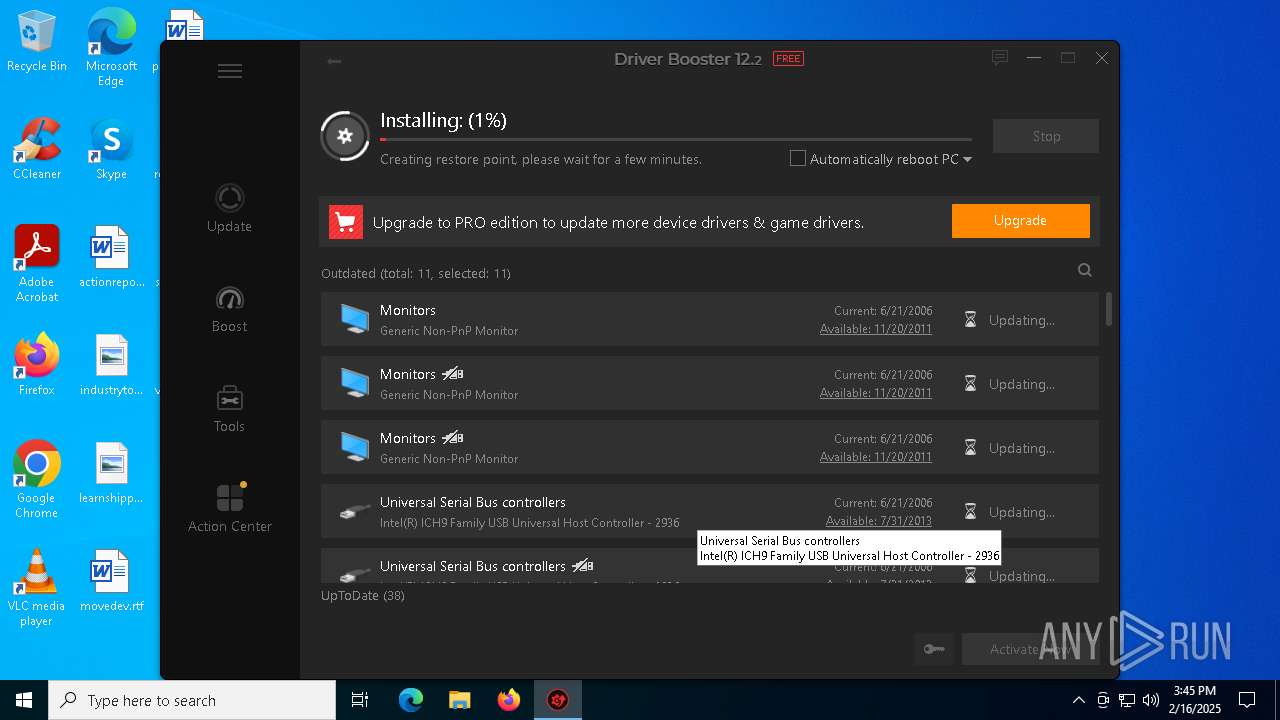Open Skype desktop shortcut

111,149
